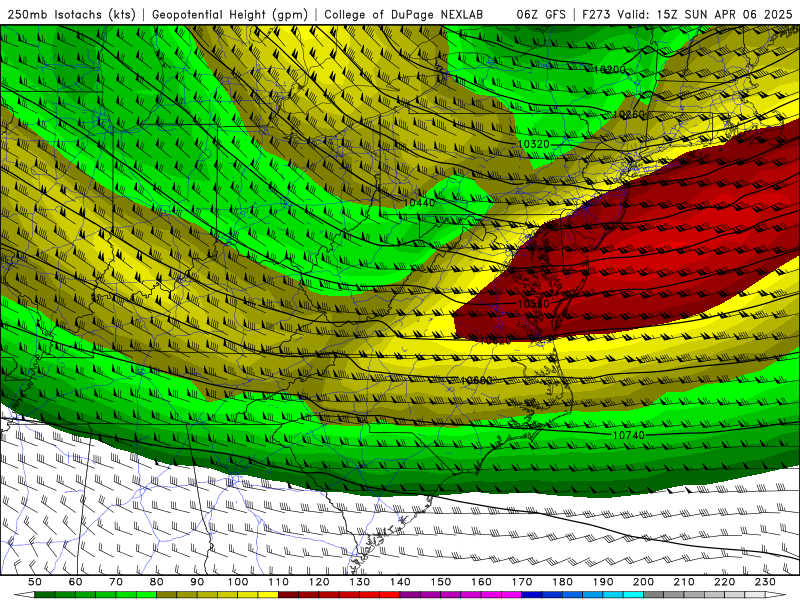Click the 80 knot color bar label

[157, 582]
